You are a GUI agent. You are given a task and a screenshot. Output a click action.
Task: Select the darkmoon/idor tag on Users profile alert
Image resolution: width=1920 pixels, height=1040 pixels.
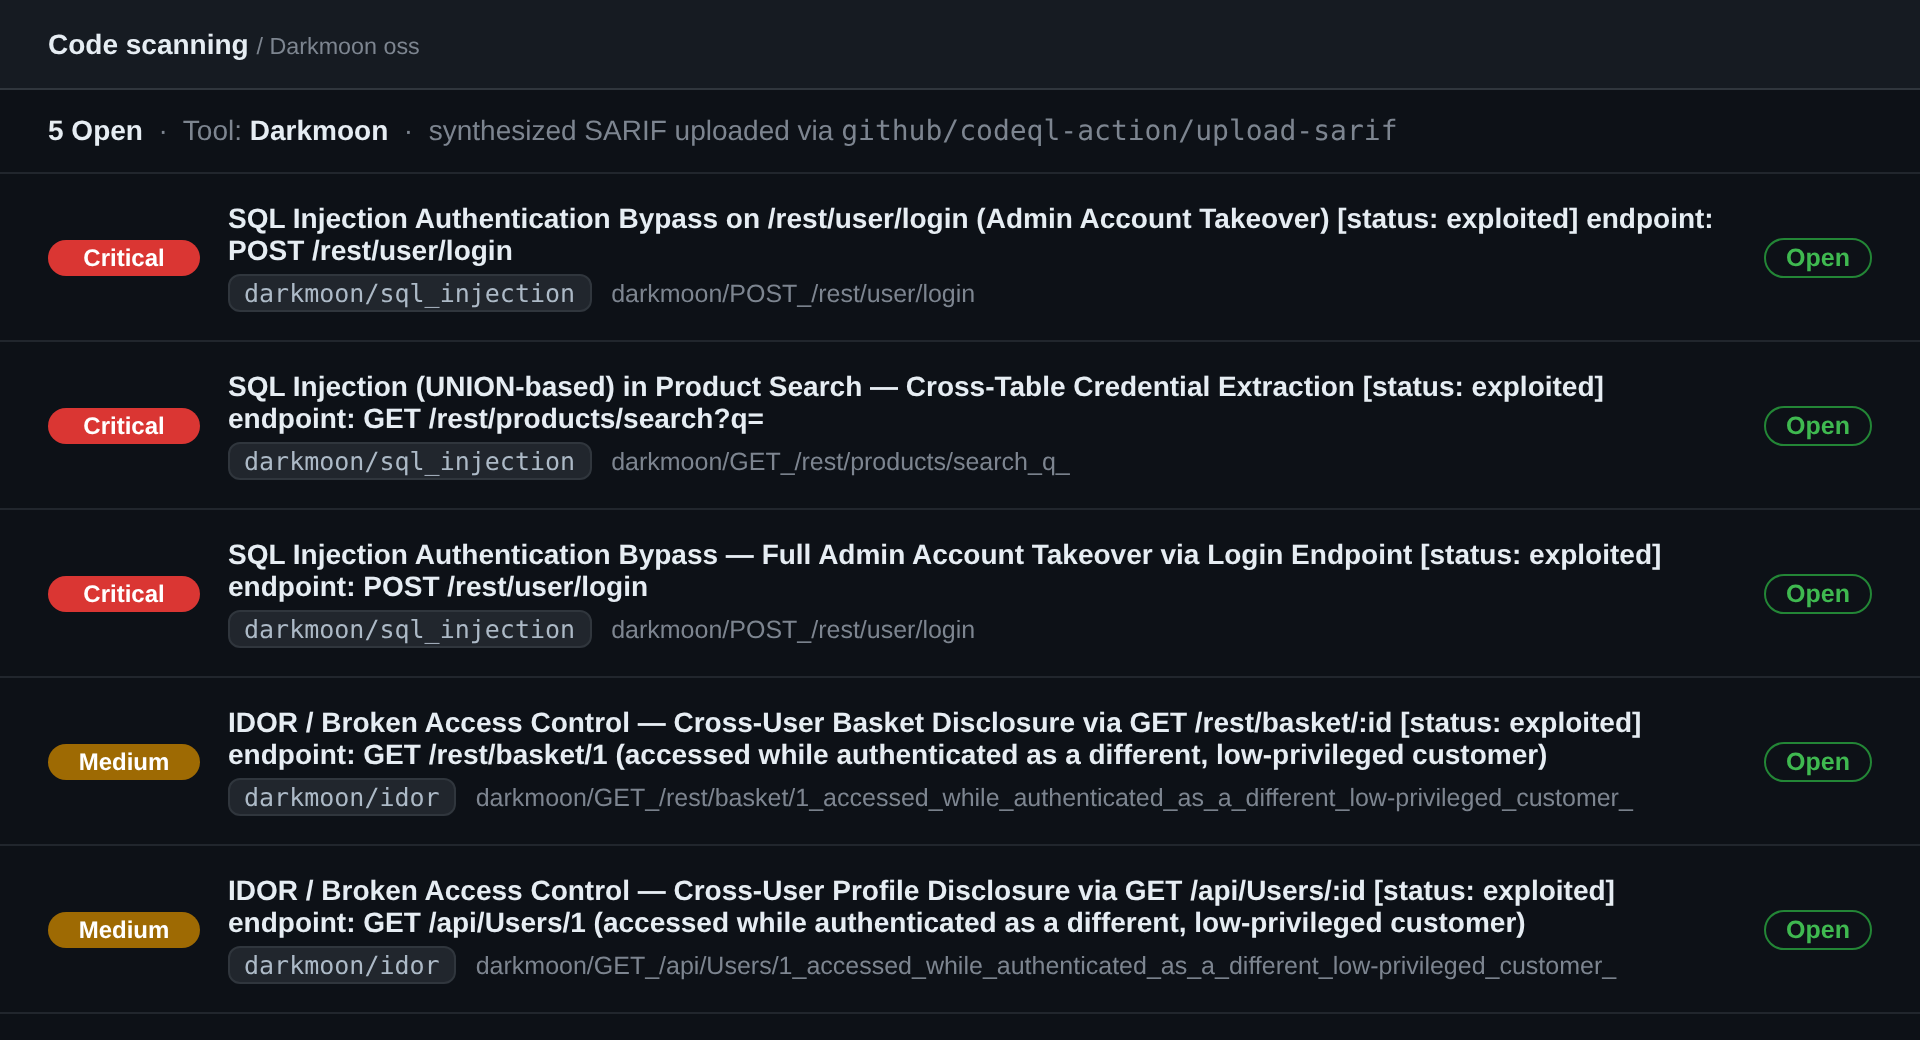(342, 966)
